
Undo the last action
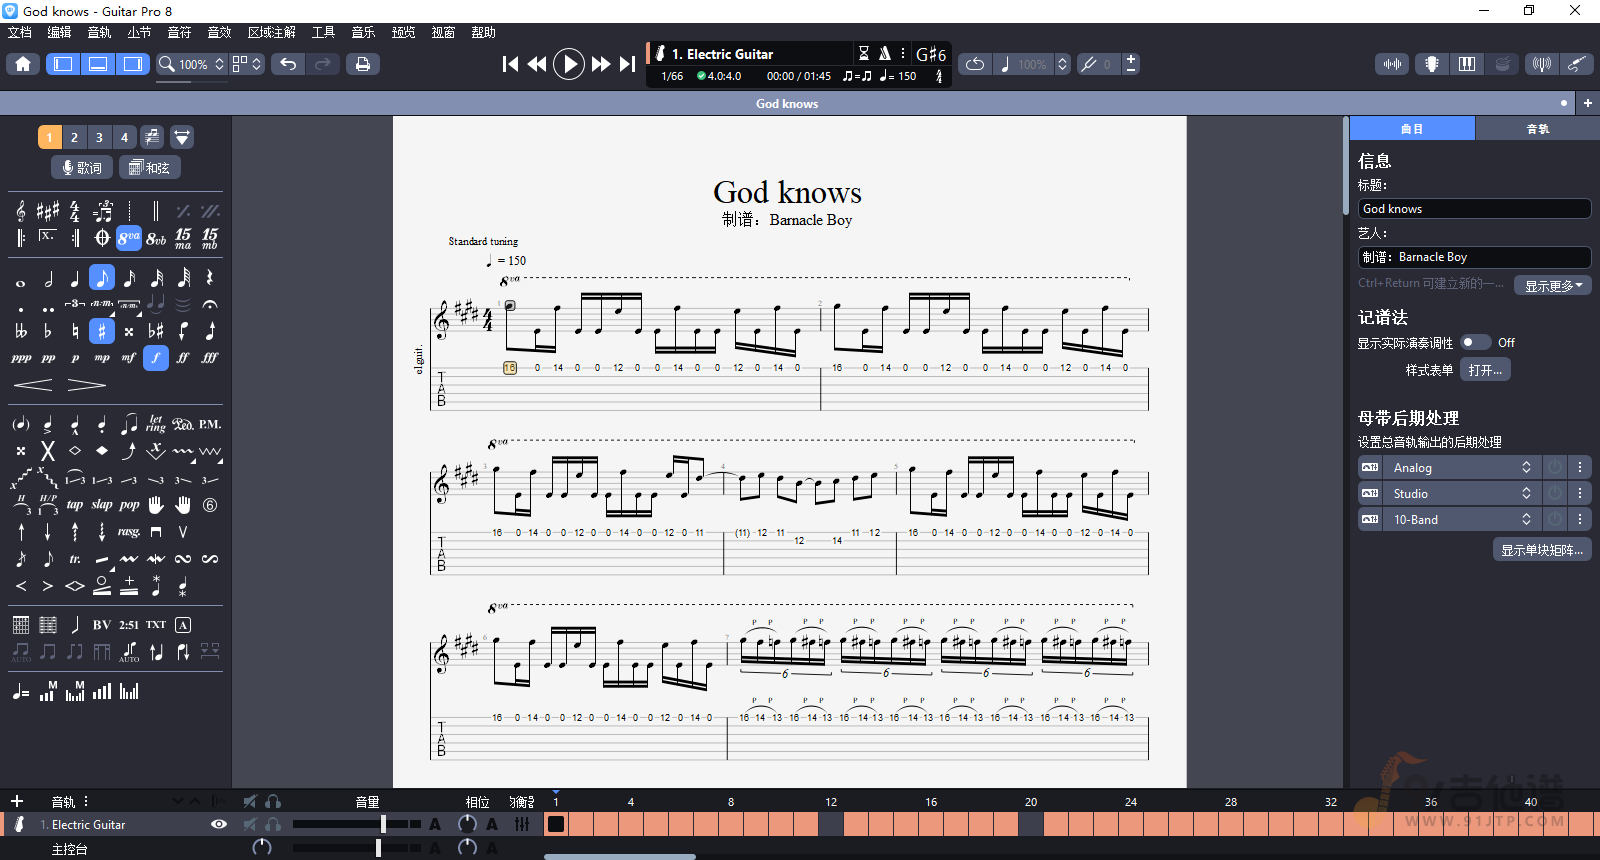(288, 64)
